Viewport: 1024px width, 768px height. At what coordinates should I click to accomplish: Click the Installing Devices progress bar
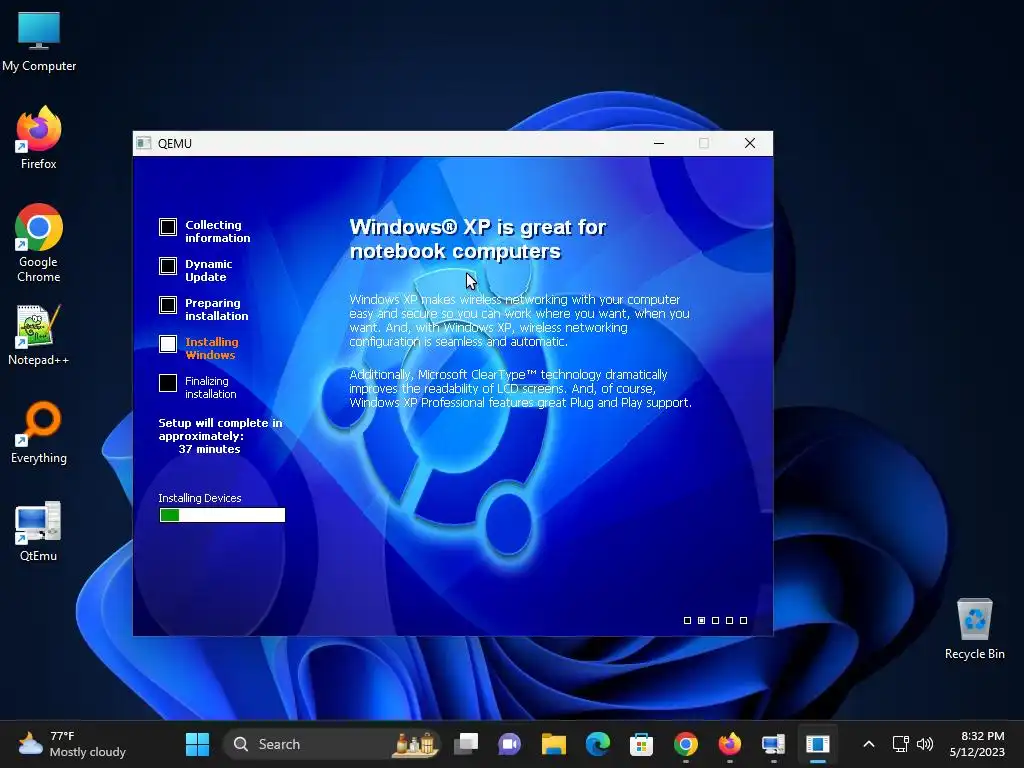click(x=222, y=515)
